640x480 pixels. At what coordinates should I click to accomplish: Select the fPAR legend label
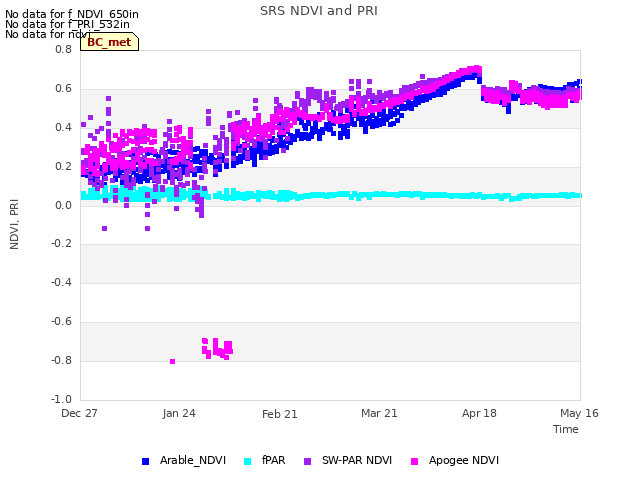(273, 460)
